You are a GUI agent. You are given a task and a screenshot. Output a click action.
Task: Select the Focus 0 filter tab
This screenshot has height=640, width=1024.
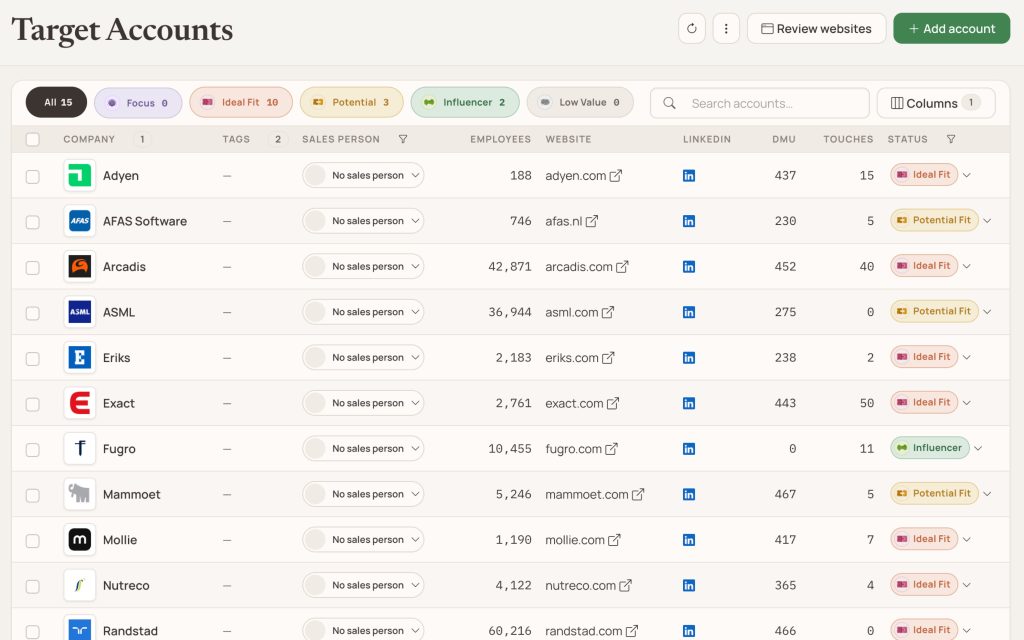tap(138, 103)
